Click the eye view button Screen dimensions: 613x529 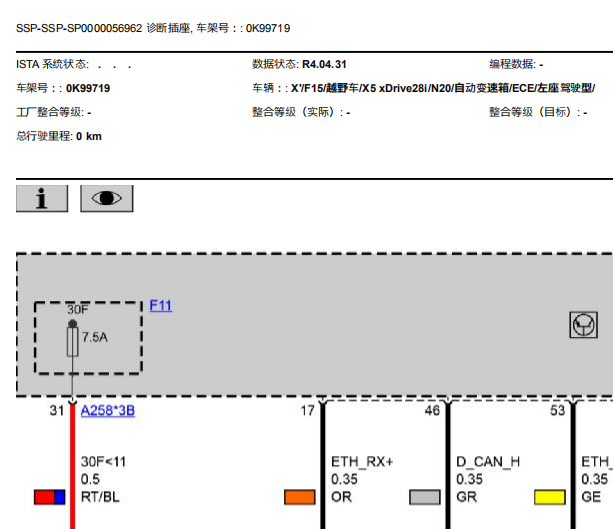107,199
